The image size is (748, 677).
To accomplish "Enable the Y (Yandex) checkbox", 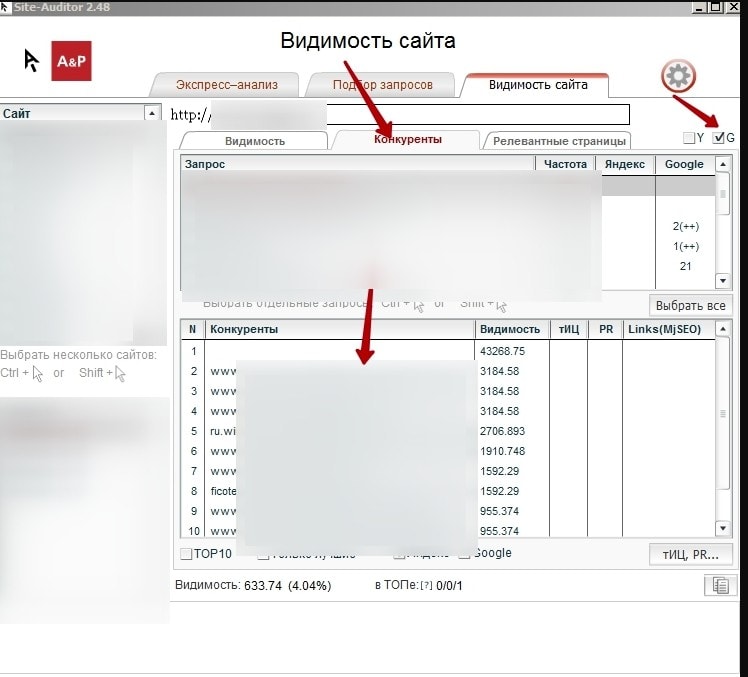I will click(688, 138).
